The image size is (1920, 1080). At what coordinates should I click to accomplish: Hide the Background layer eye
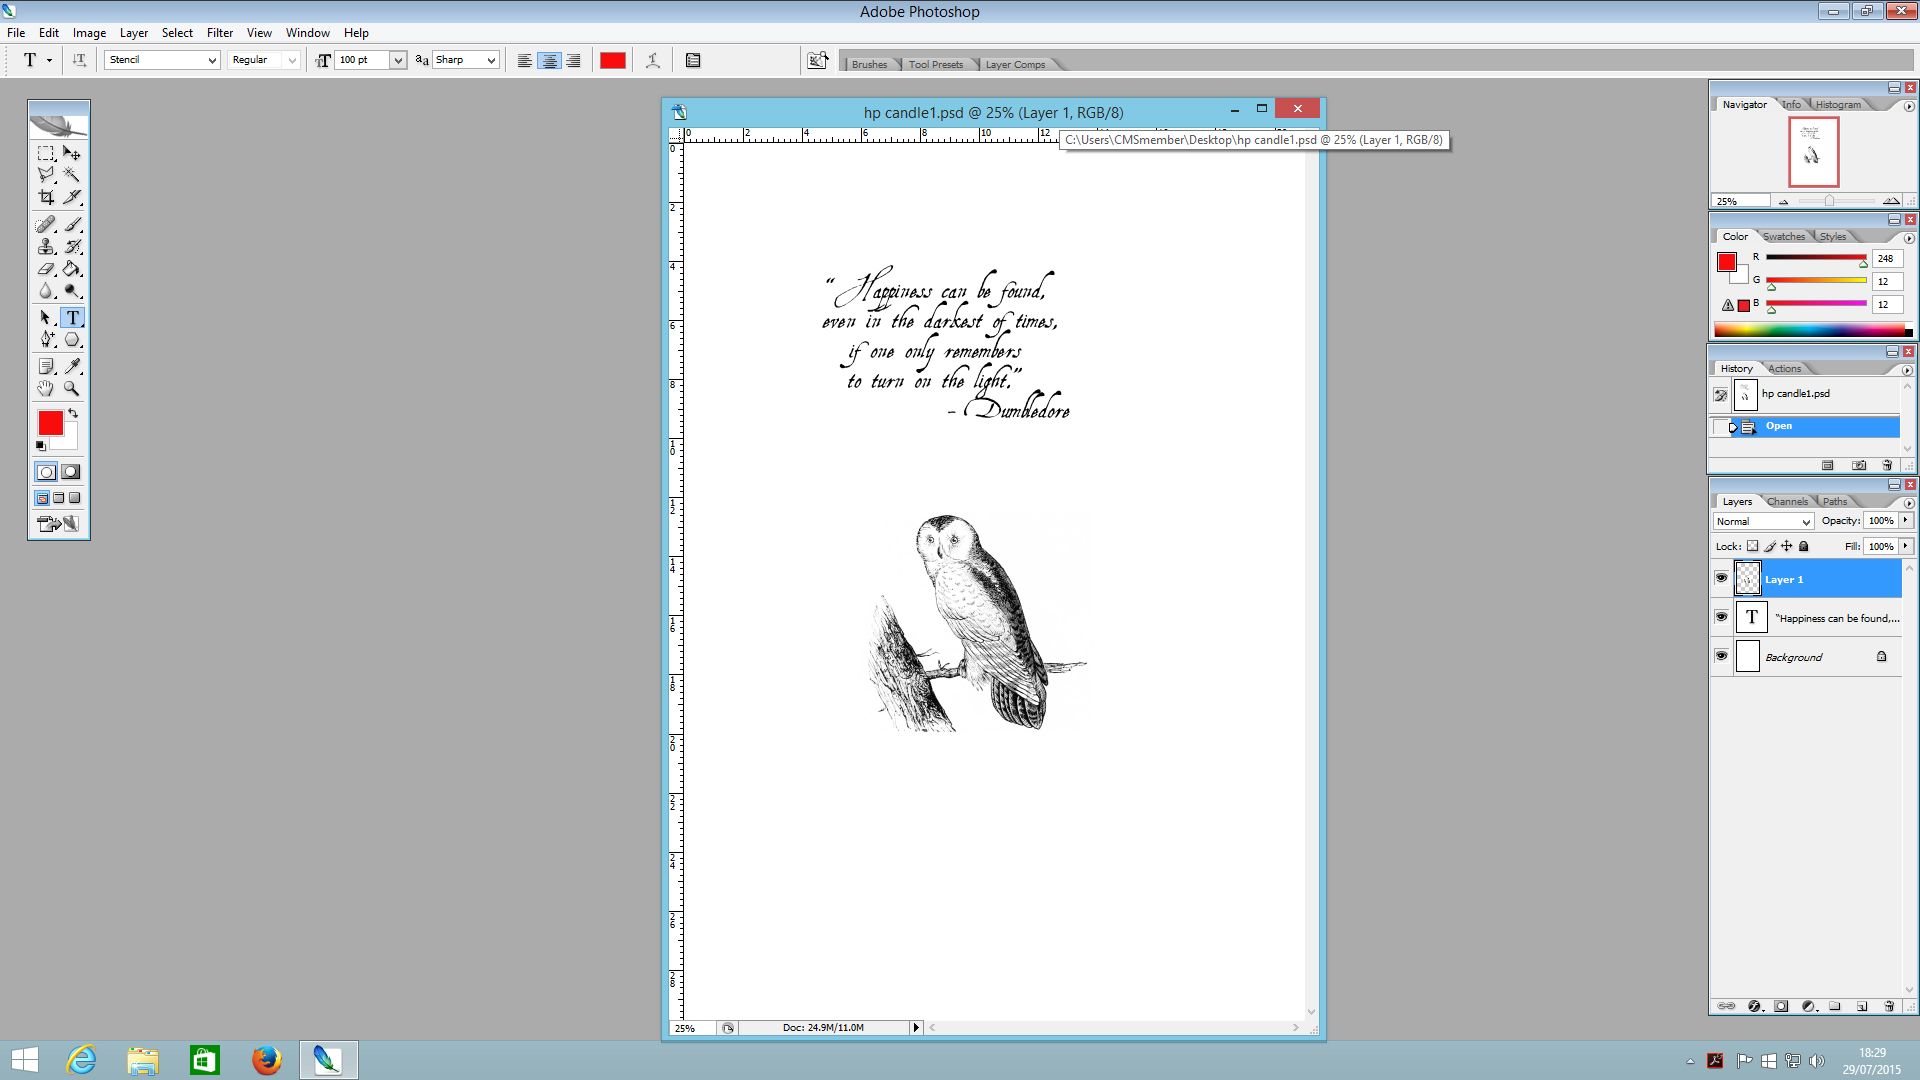1721,656
